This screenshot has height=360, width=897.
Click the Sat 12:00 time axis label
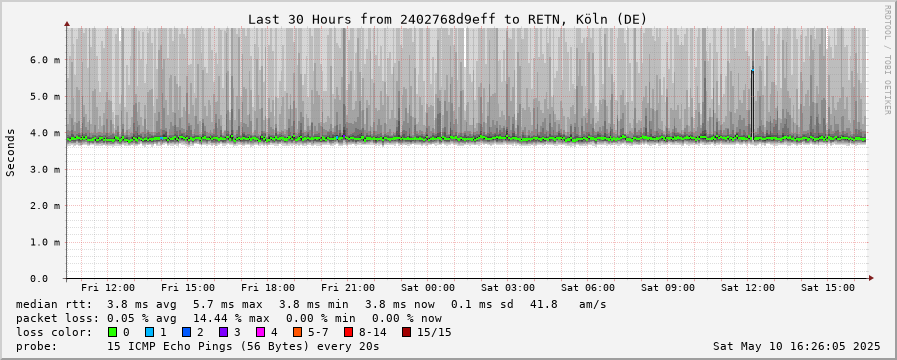click(x=748, y=288)
